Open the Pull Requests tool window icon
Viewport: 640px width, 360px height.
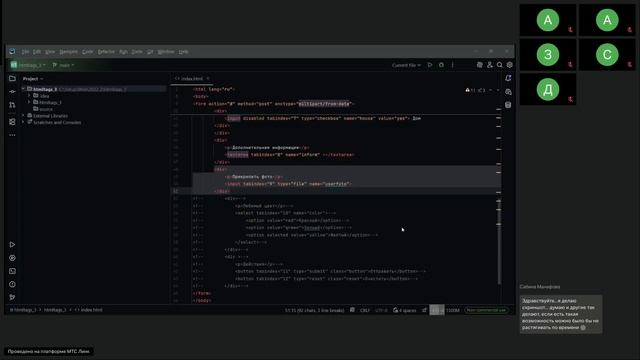click(x=12, y=105)
